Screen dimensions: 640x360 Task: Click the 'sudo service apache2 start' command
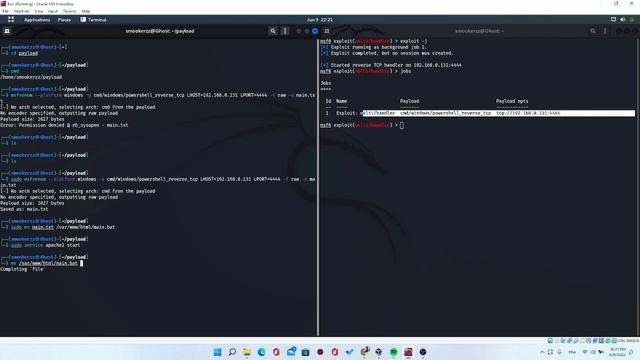(x=45, y=245)
